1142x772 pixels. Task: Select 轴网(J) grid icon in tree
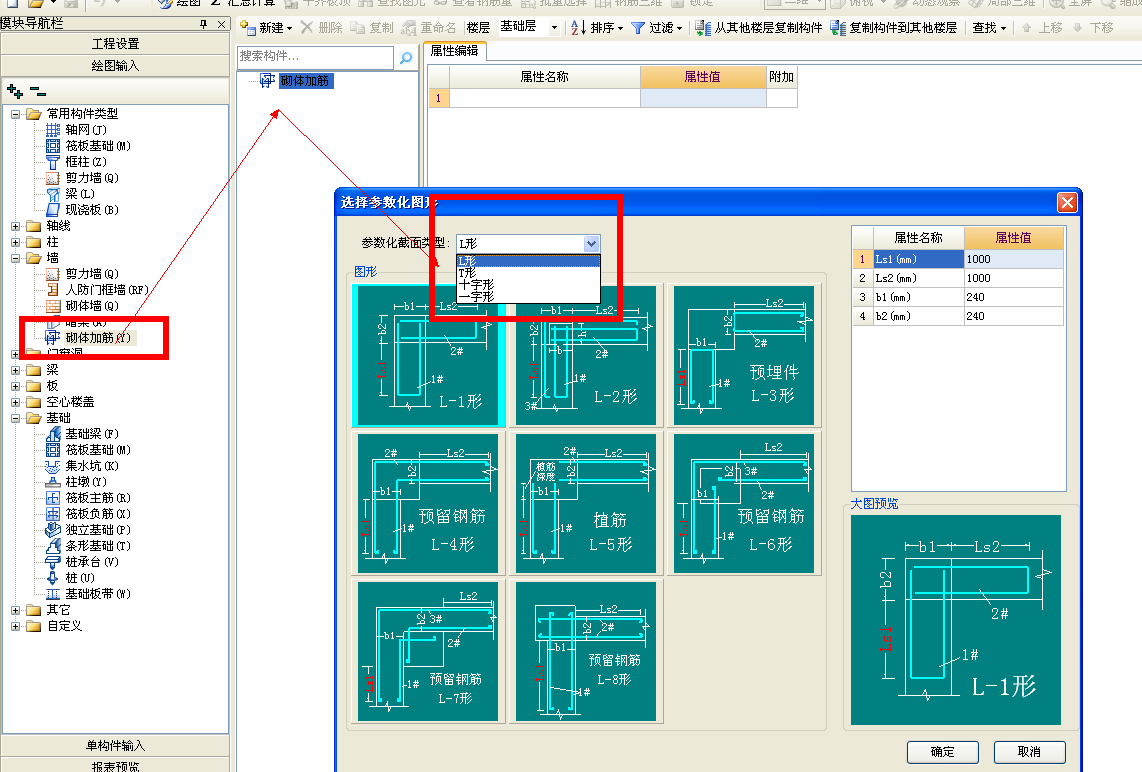[53, 130]
